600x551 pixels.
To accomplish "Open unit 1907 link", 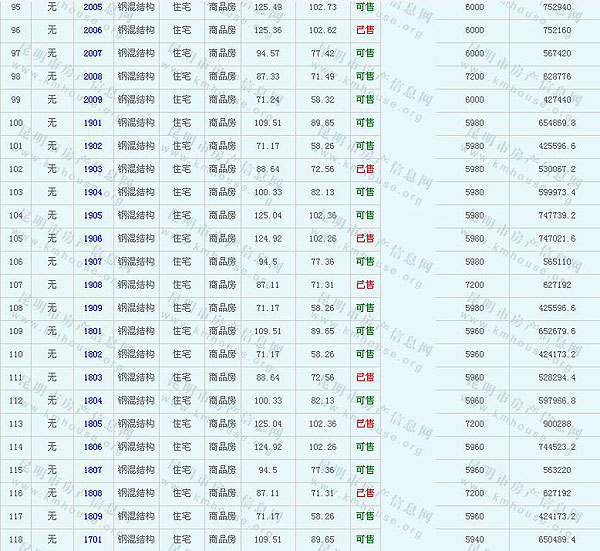I will (x=92, y=262).
